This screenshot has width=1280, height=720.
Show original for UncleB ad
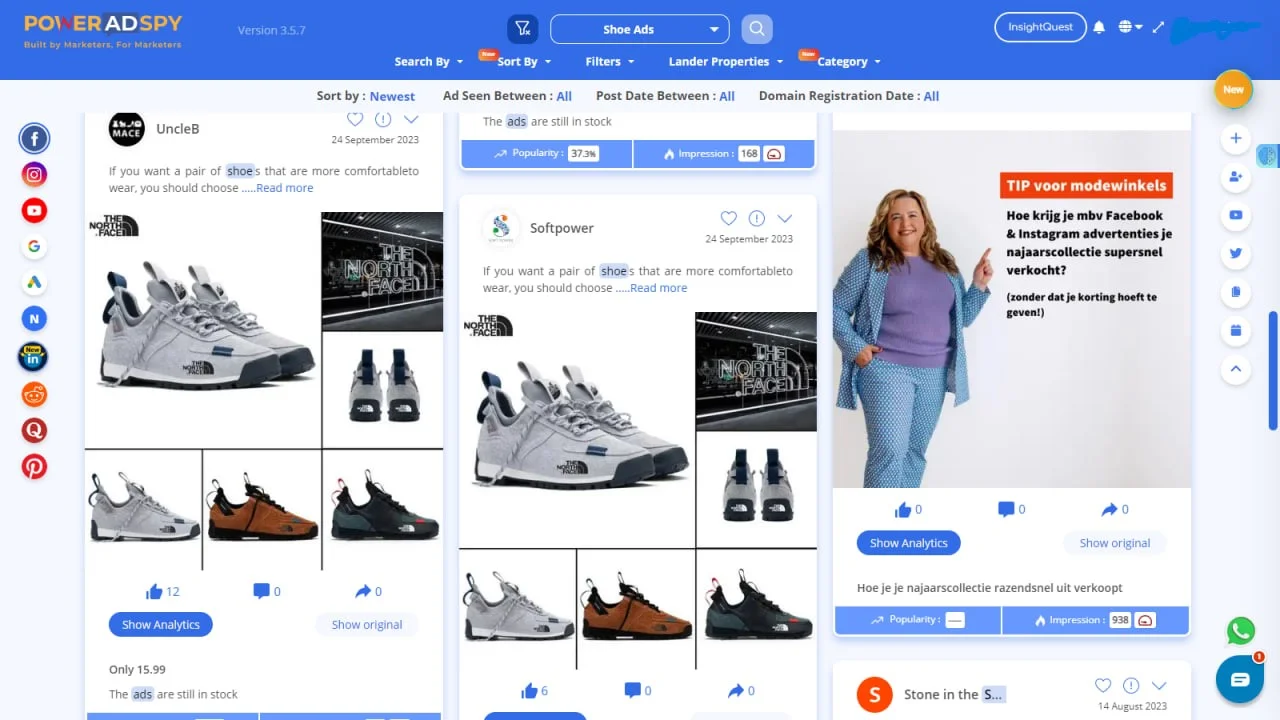click(x=367, y=625)
